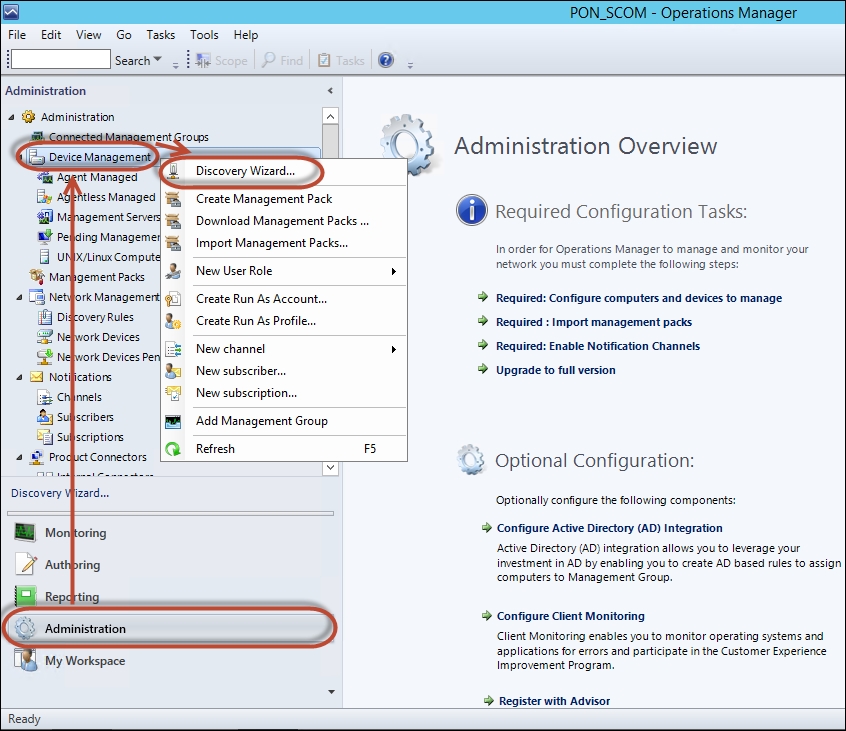Screen dimensions: 846x731
Task: Click the Subscriptions tree icon
Action: point(44,436)
